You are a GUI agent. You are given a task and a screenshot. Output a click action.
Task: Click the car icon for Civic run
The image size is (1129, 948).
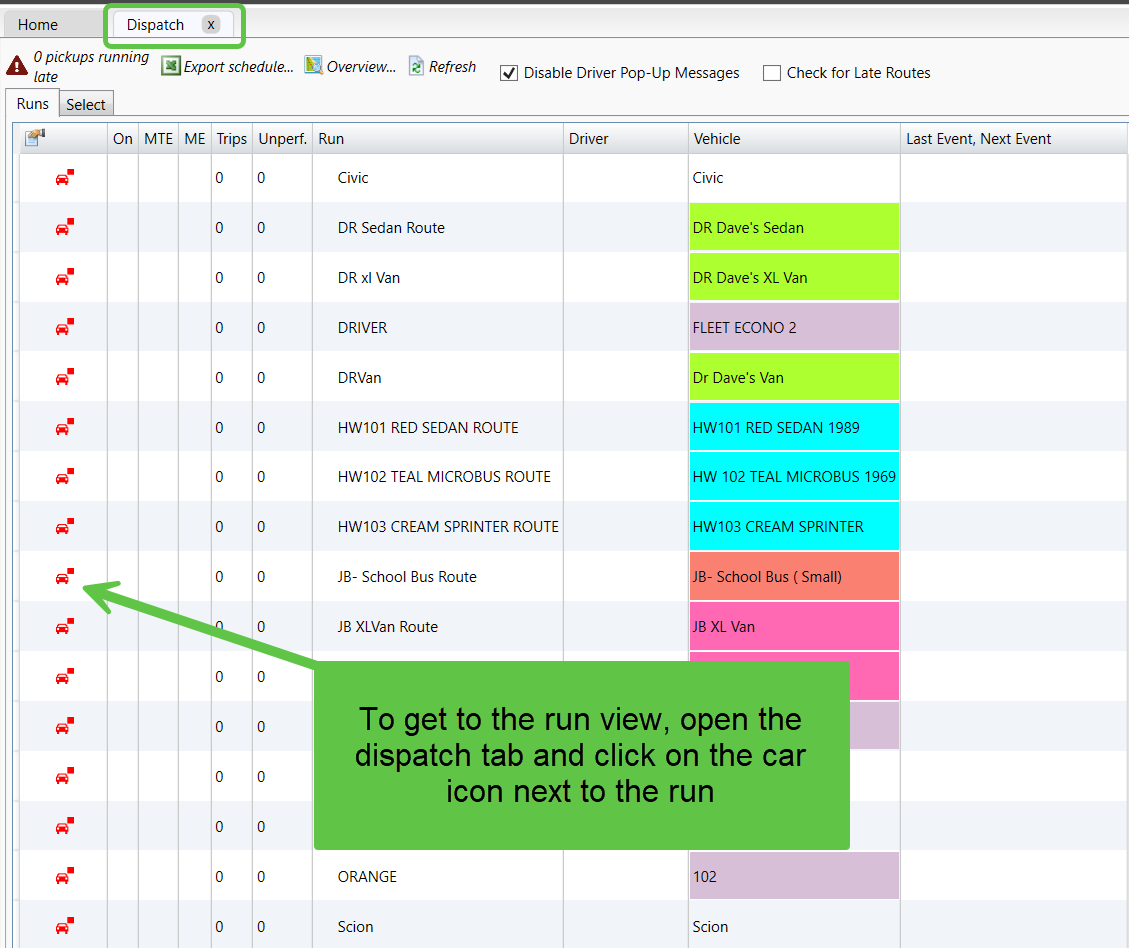pyautogui.click(x=63, y=178)
